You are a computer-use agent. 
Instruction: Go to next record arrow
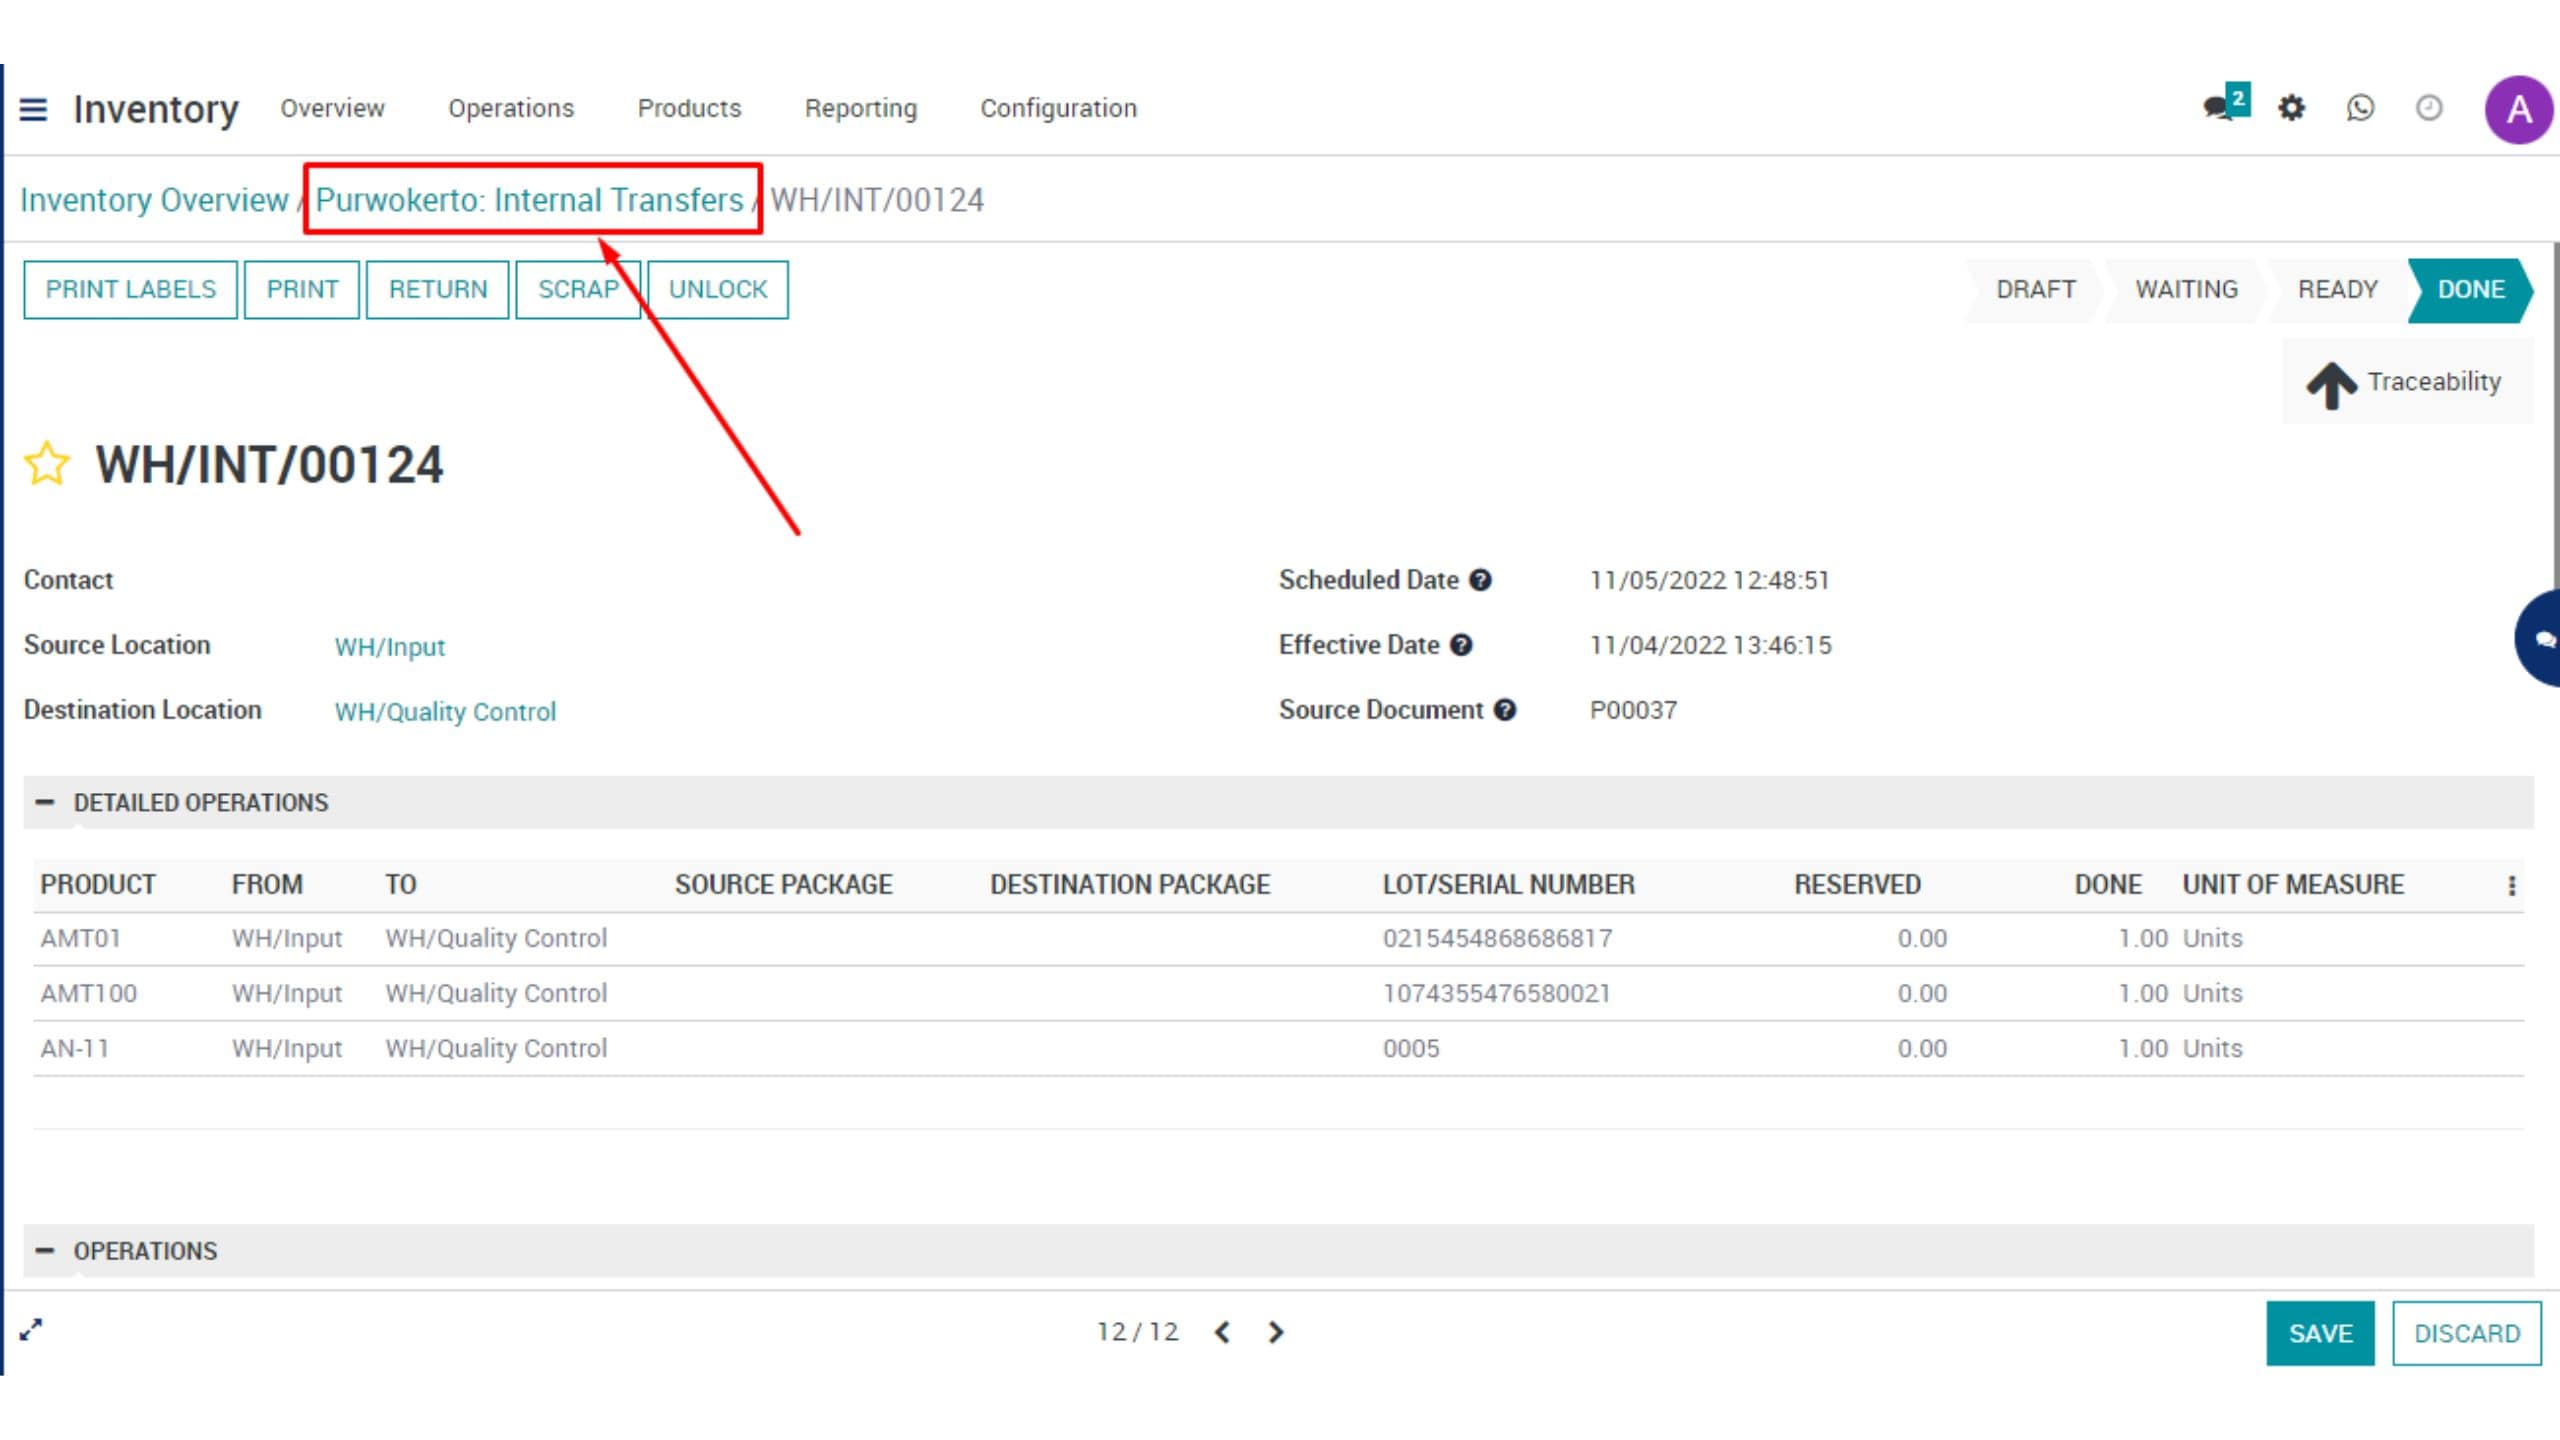[1276, 1332]
